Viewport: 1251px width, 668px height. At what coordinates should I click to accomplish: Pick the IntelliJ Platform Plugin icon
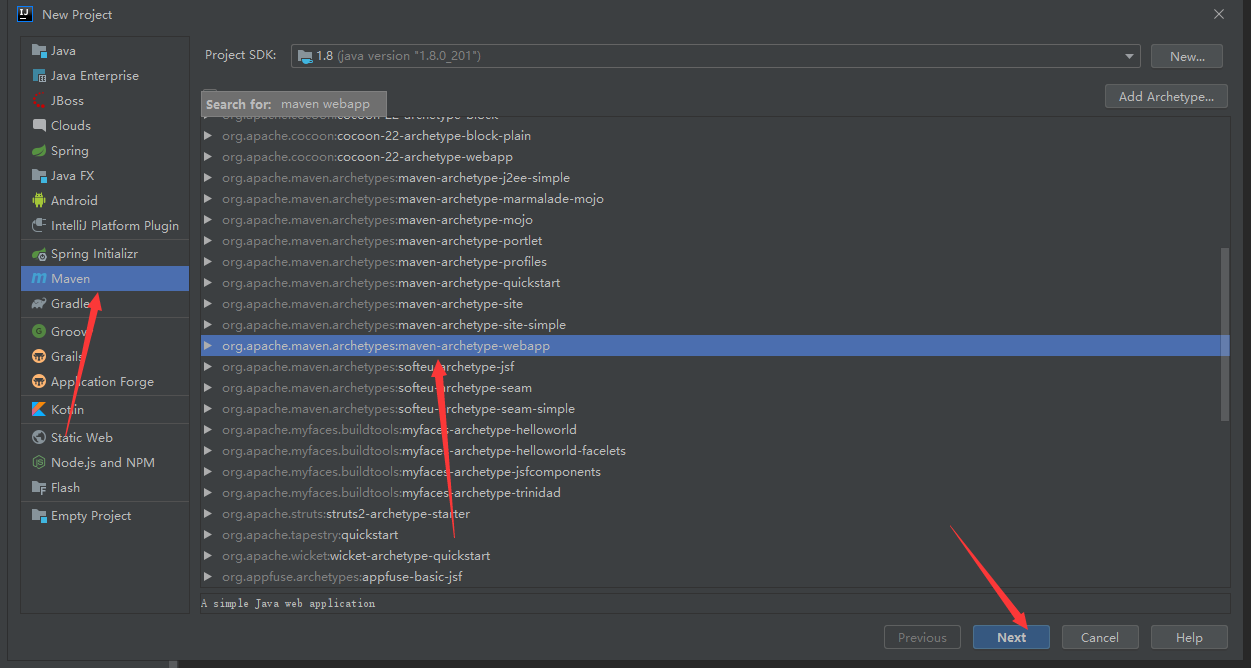coord(39,226)
